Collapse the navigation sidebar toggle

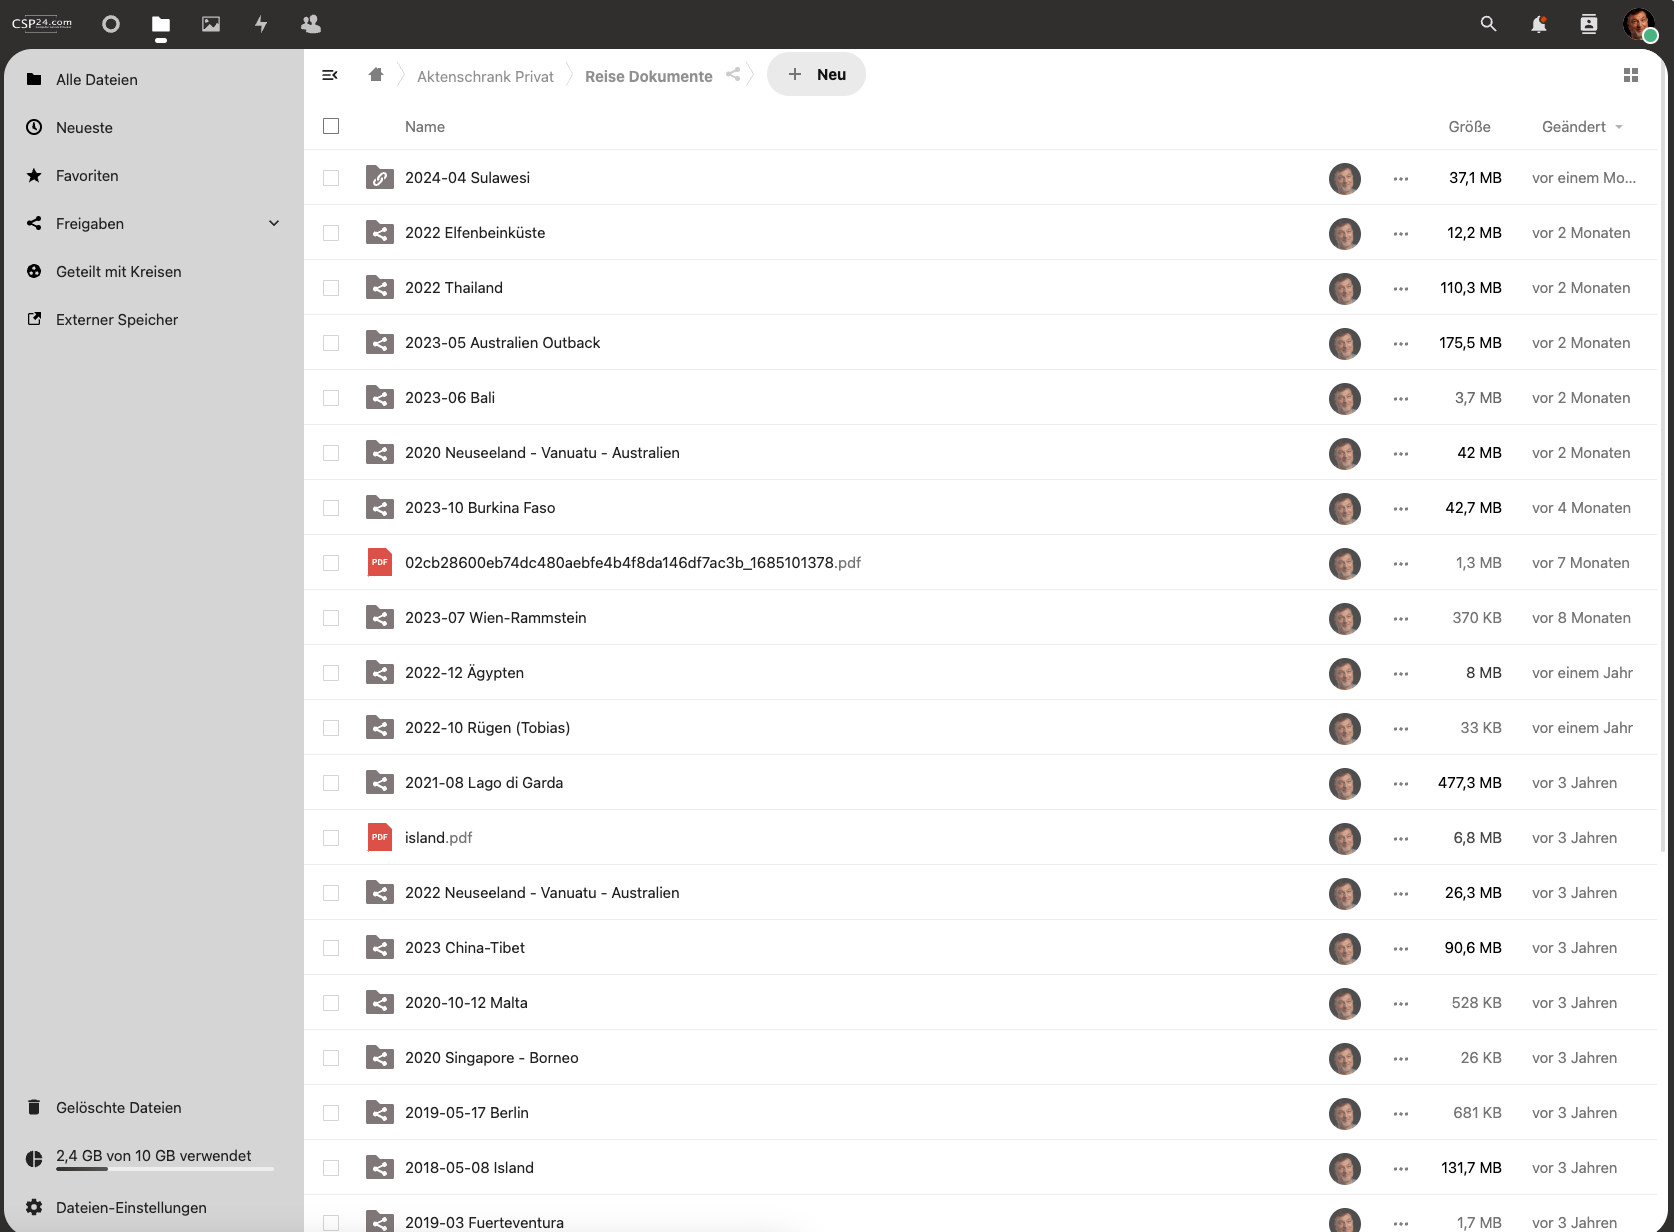[x=330, y=75]
